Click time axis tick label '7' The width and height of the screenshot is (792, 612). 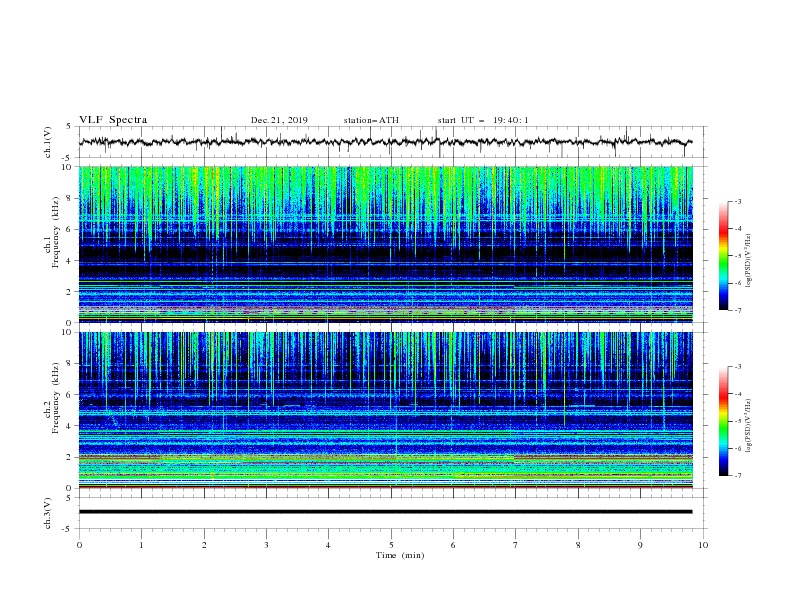(516, 545)
